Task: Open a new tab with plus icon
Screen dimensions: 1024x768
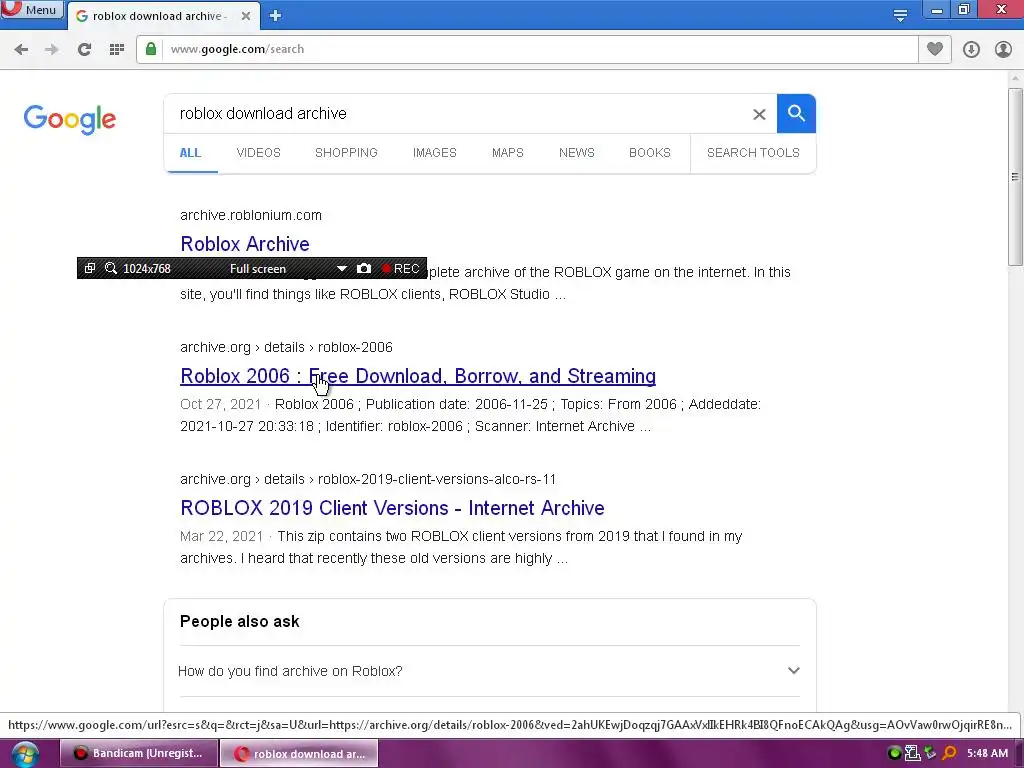Action: point(275,16)
